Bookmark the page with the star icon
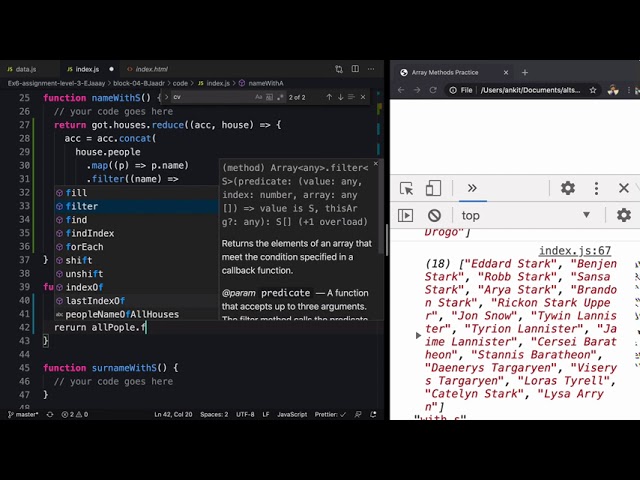 pos(593,90)
